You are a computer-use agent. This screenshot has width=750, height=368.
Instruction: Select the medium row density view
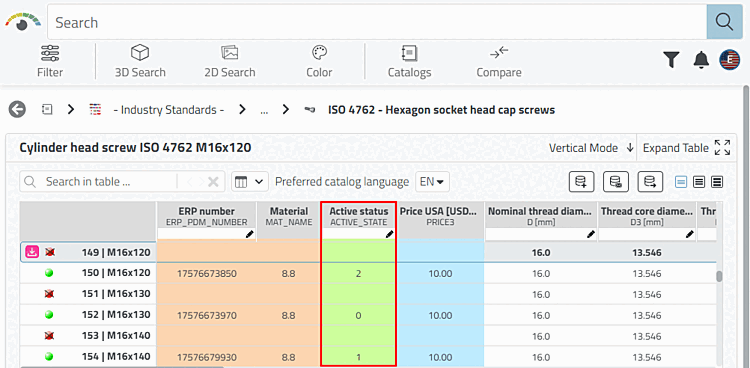tap(699, 182)
